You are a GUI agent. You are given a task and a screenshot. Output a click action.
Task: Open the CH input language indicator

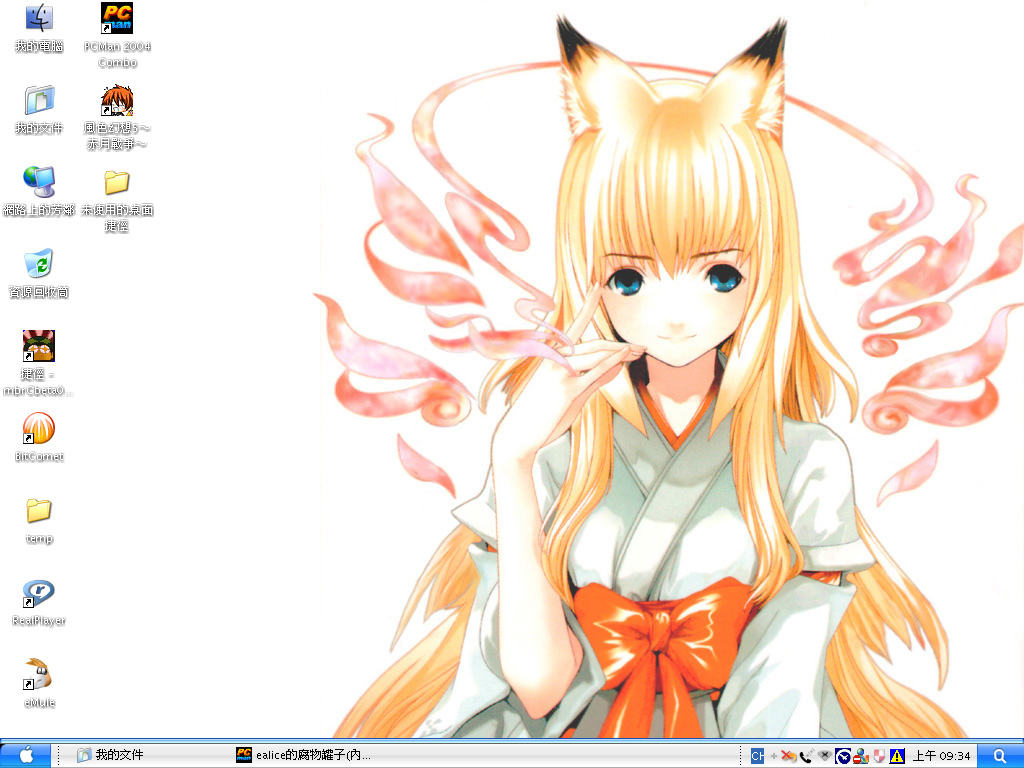(757, 756)
